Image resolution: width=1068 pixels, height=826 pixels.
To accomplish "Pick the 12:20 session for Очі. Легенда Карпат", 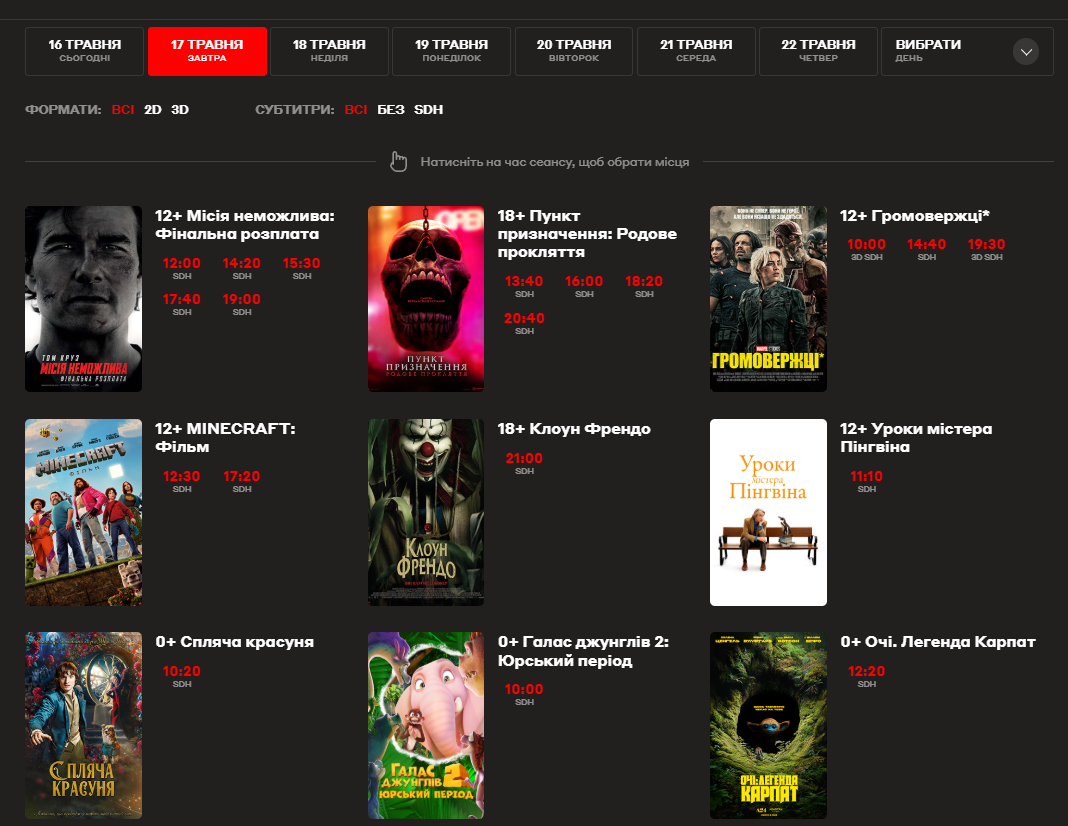I will click(x=866, y=676).
